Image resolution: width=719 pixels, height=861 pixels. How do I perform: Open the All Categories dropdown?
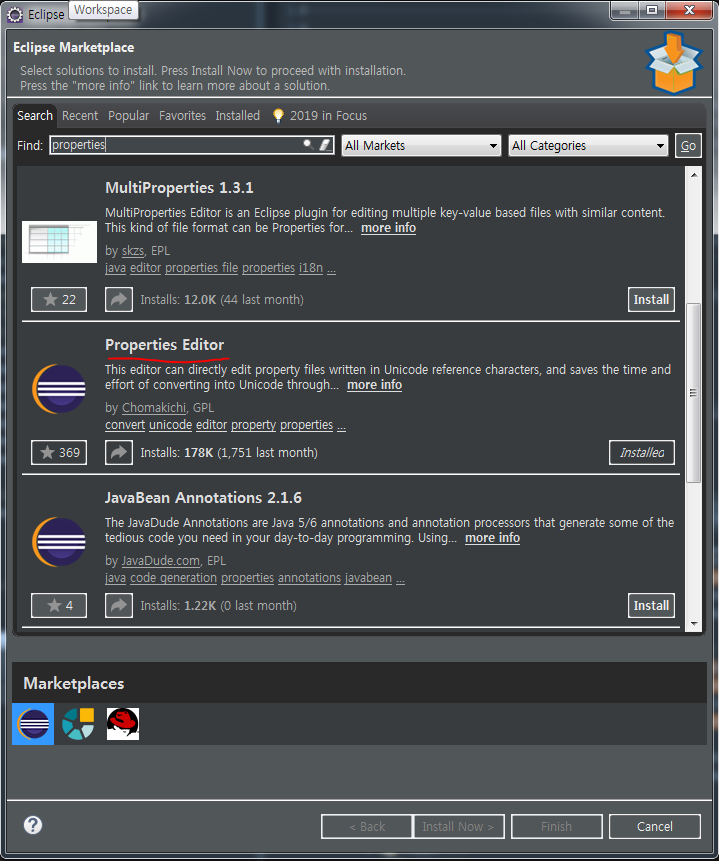[588, 146]
